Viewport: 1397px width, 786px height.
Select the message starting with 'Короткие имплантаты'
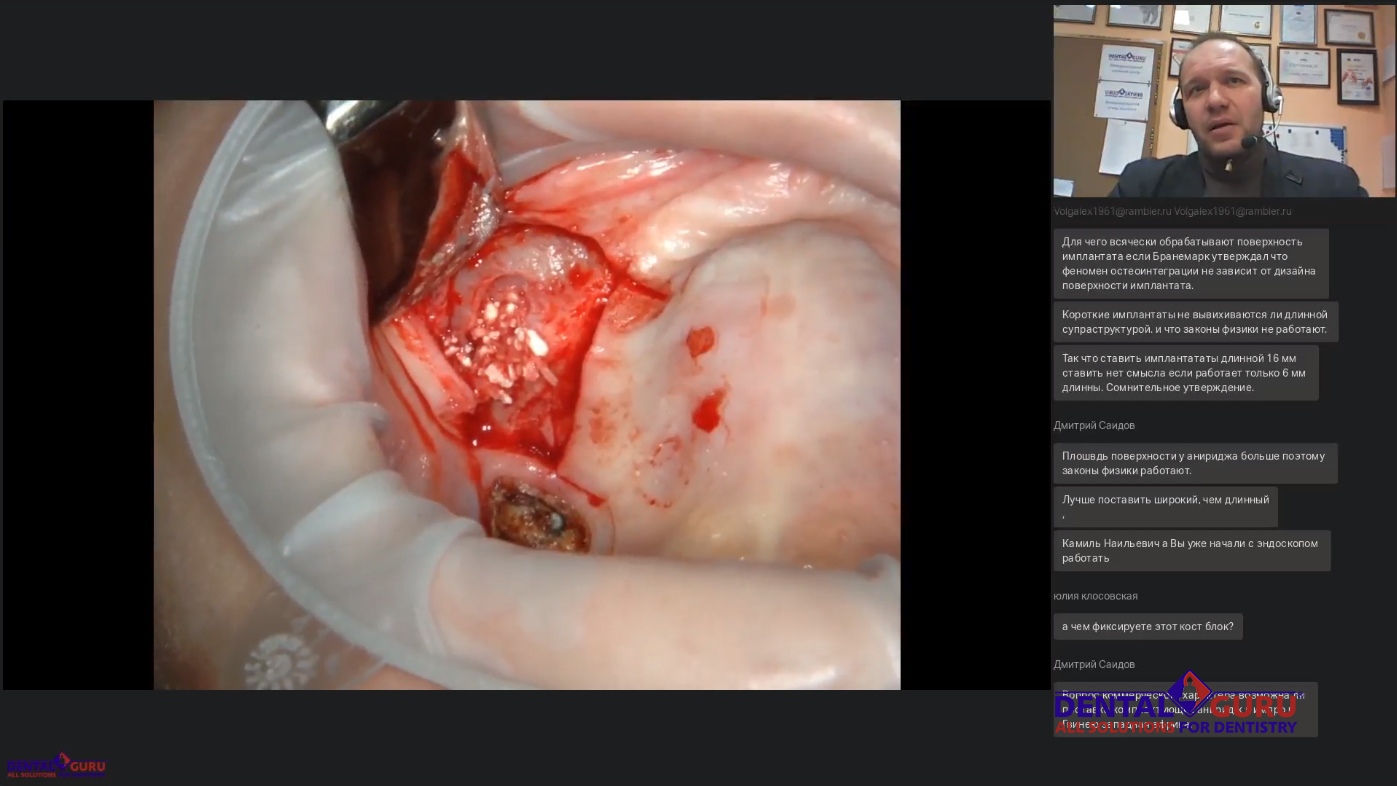coord(1194,322)
